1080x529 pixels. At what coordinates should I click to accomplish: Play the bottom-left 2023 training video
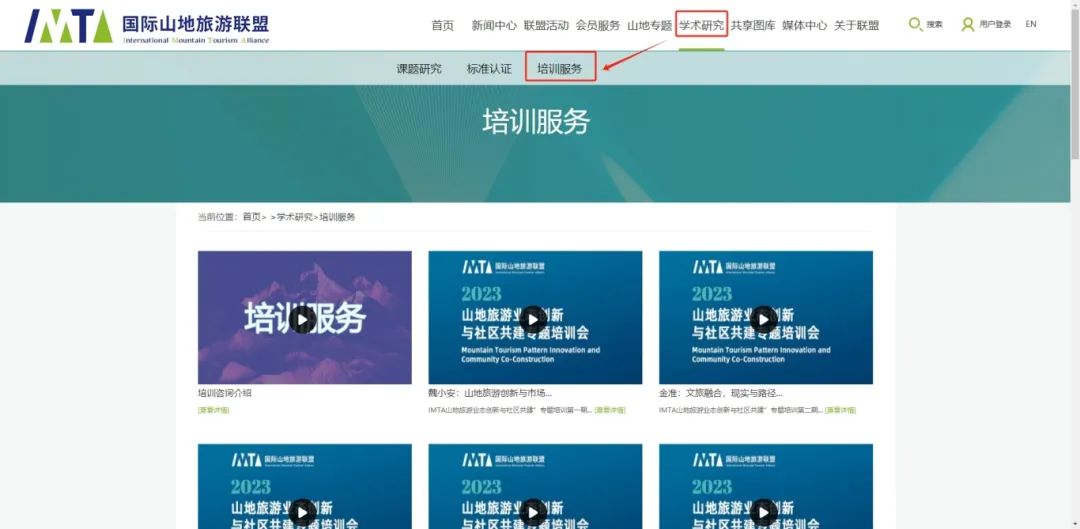click(303, 511)
